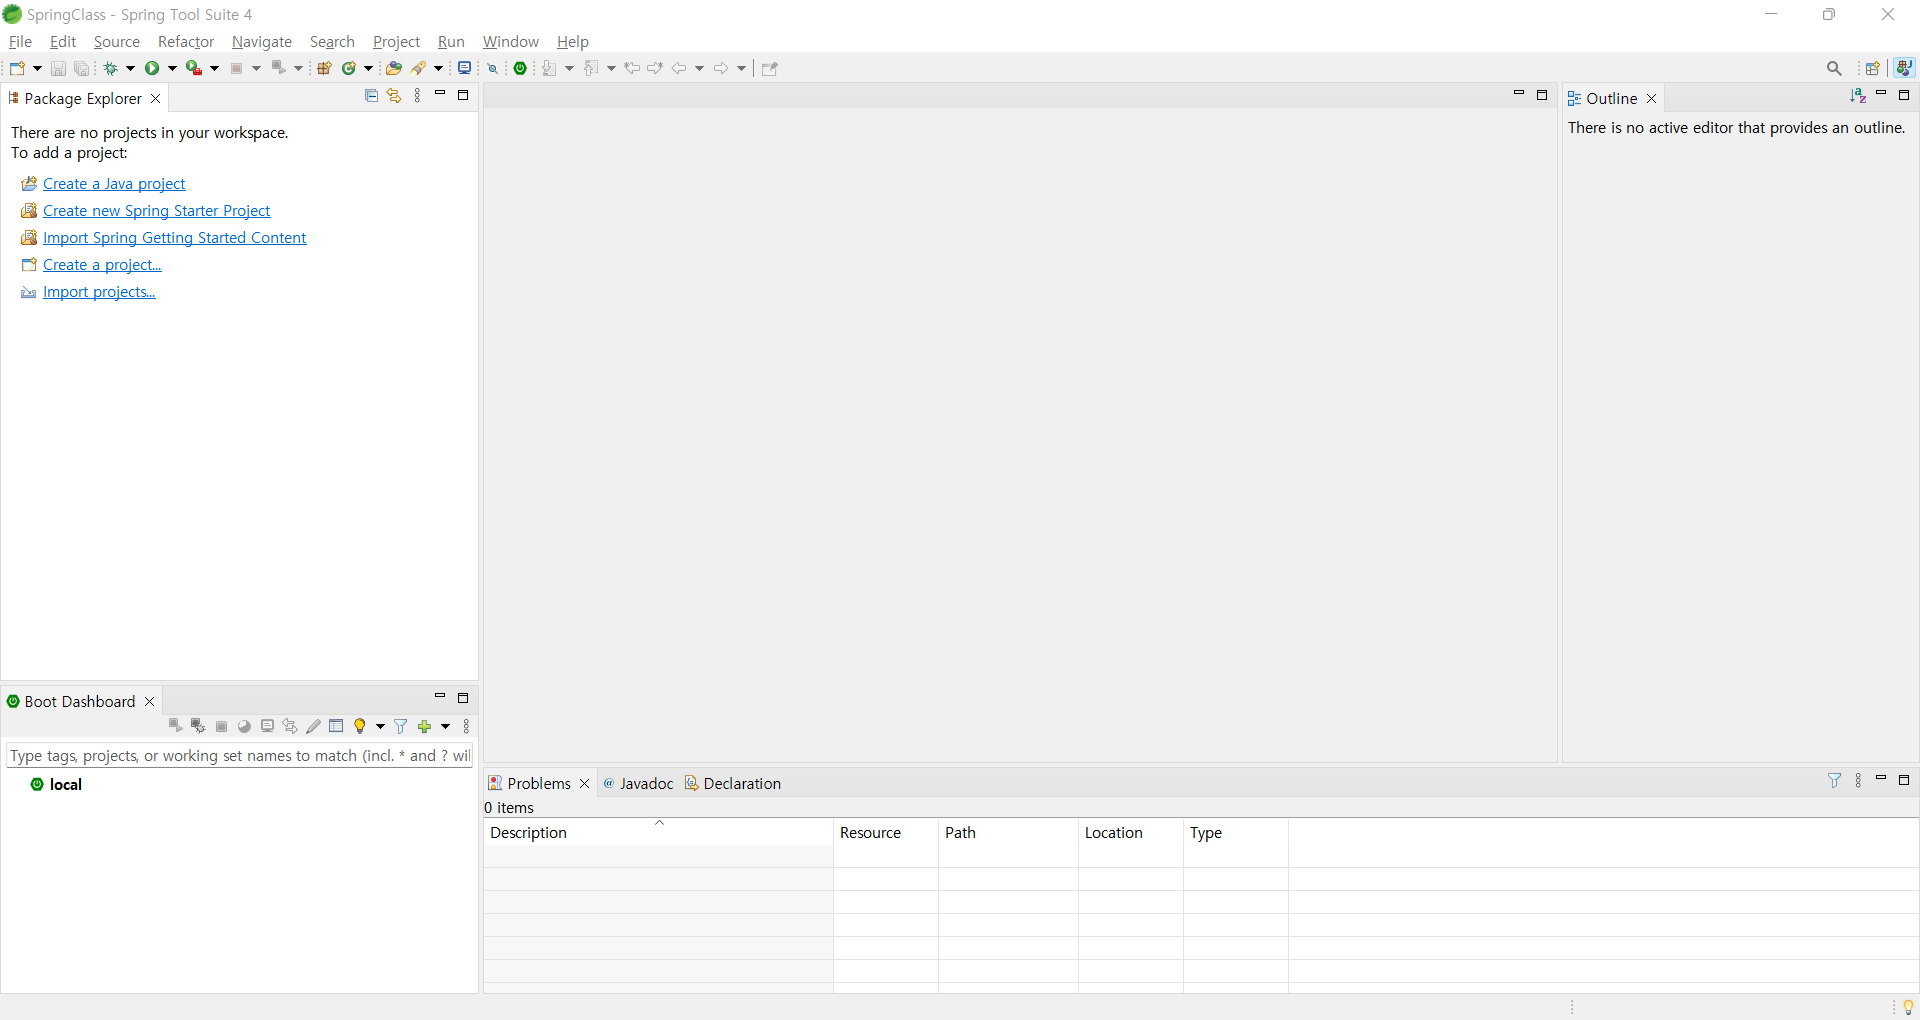Open the Refactor menu
Screen dimensions: 1920x1020
click(x=186, y=41)
